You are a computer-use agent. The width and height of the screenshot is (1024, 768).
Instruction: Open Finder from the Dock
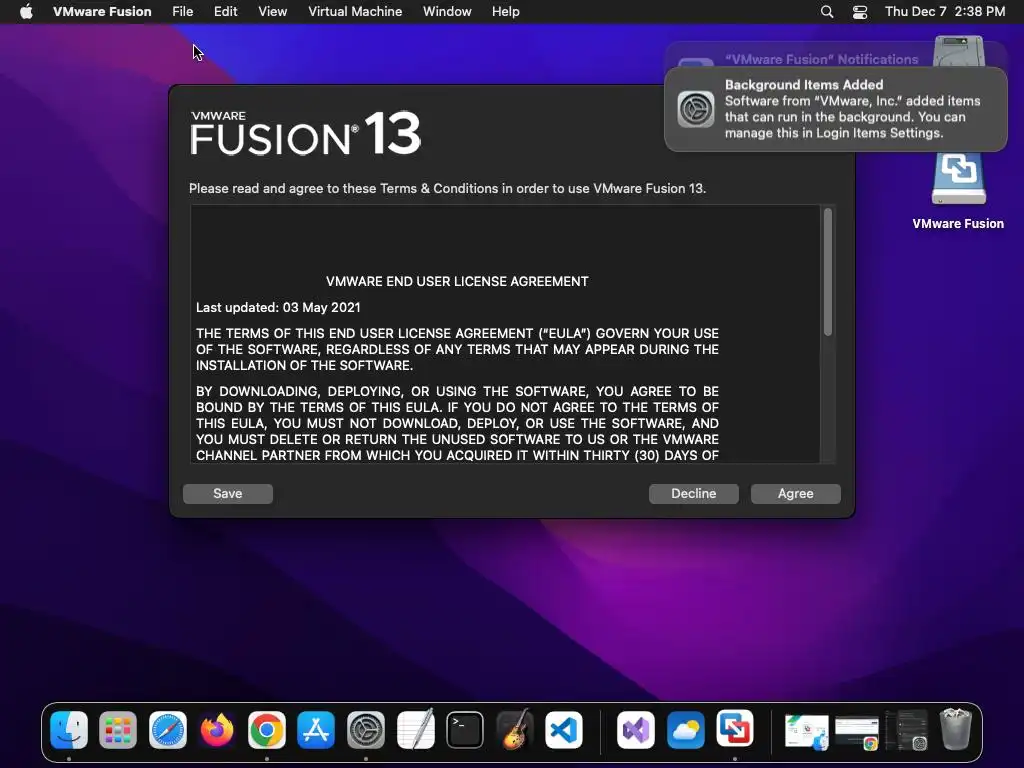tap(69, 729)
